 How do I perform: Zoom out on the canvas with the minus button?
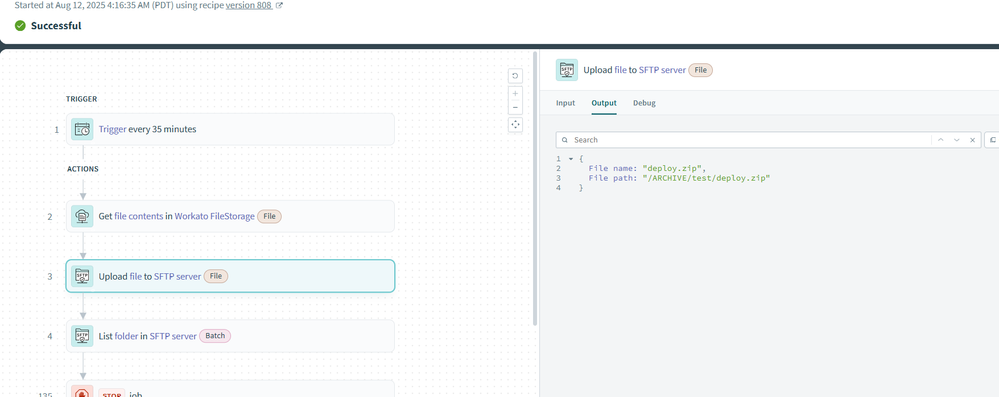(x=515, y=108)
